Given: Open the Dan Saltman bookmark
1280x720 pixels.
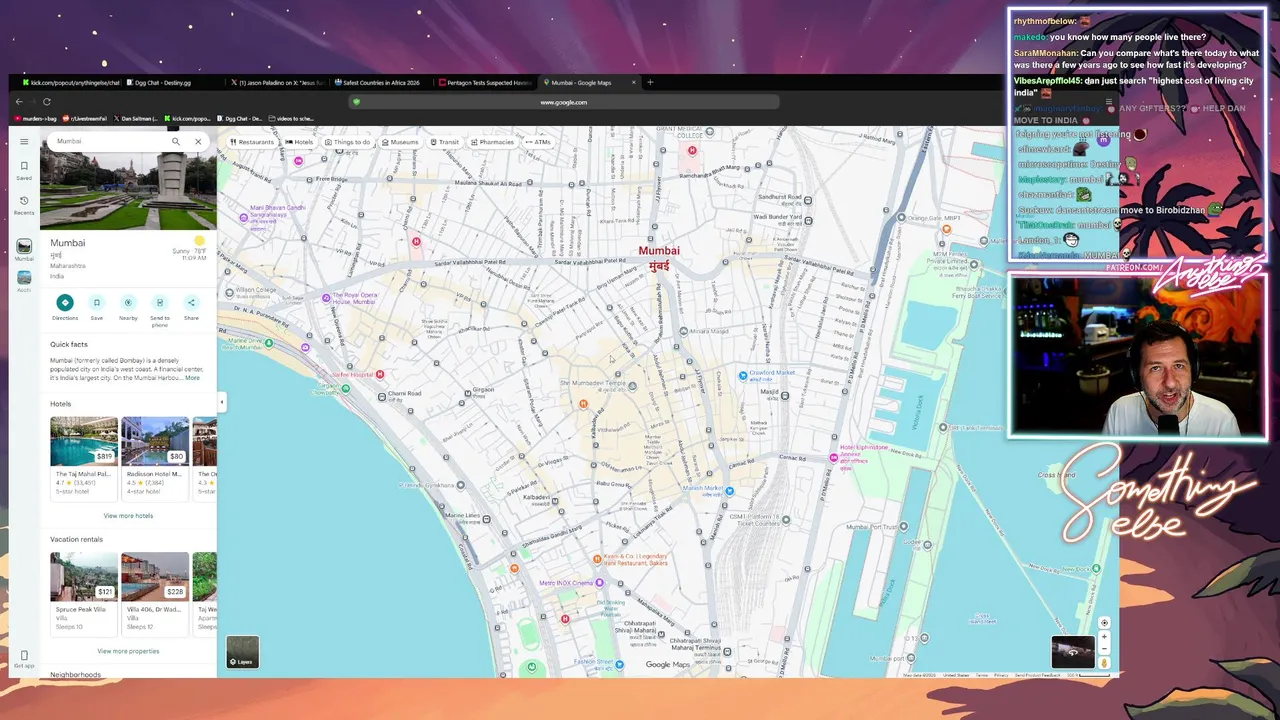Looking at the screenshot, I should pos(135,118).
